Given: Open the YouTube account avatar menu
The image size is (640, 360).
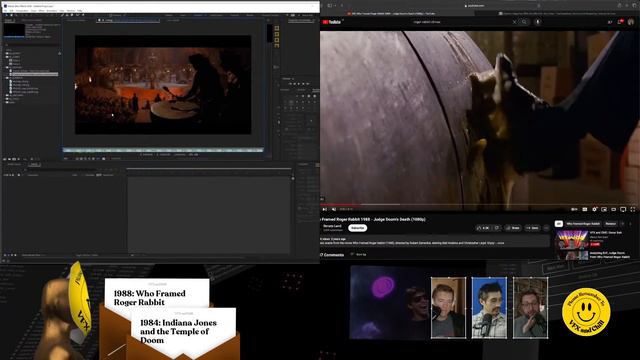Looking at the screenshot, I should (x=631, y=22).
